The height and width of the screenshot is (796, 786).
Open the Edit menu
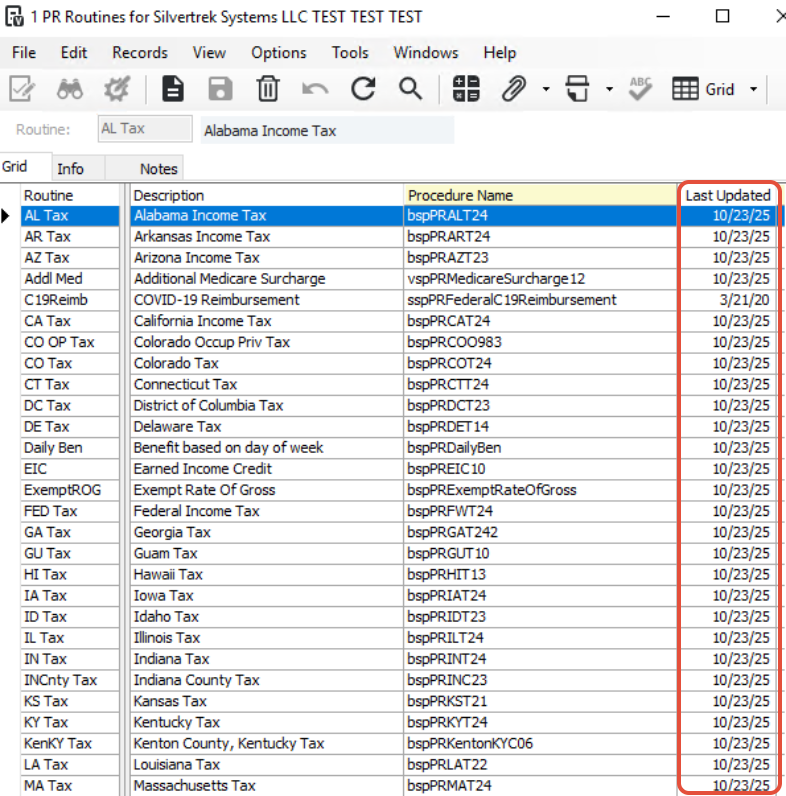[74, 53]
